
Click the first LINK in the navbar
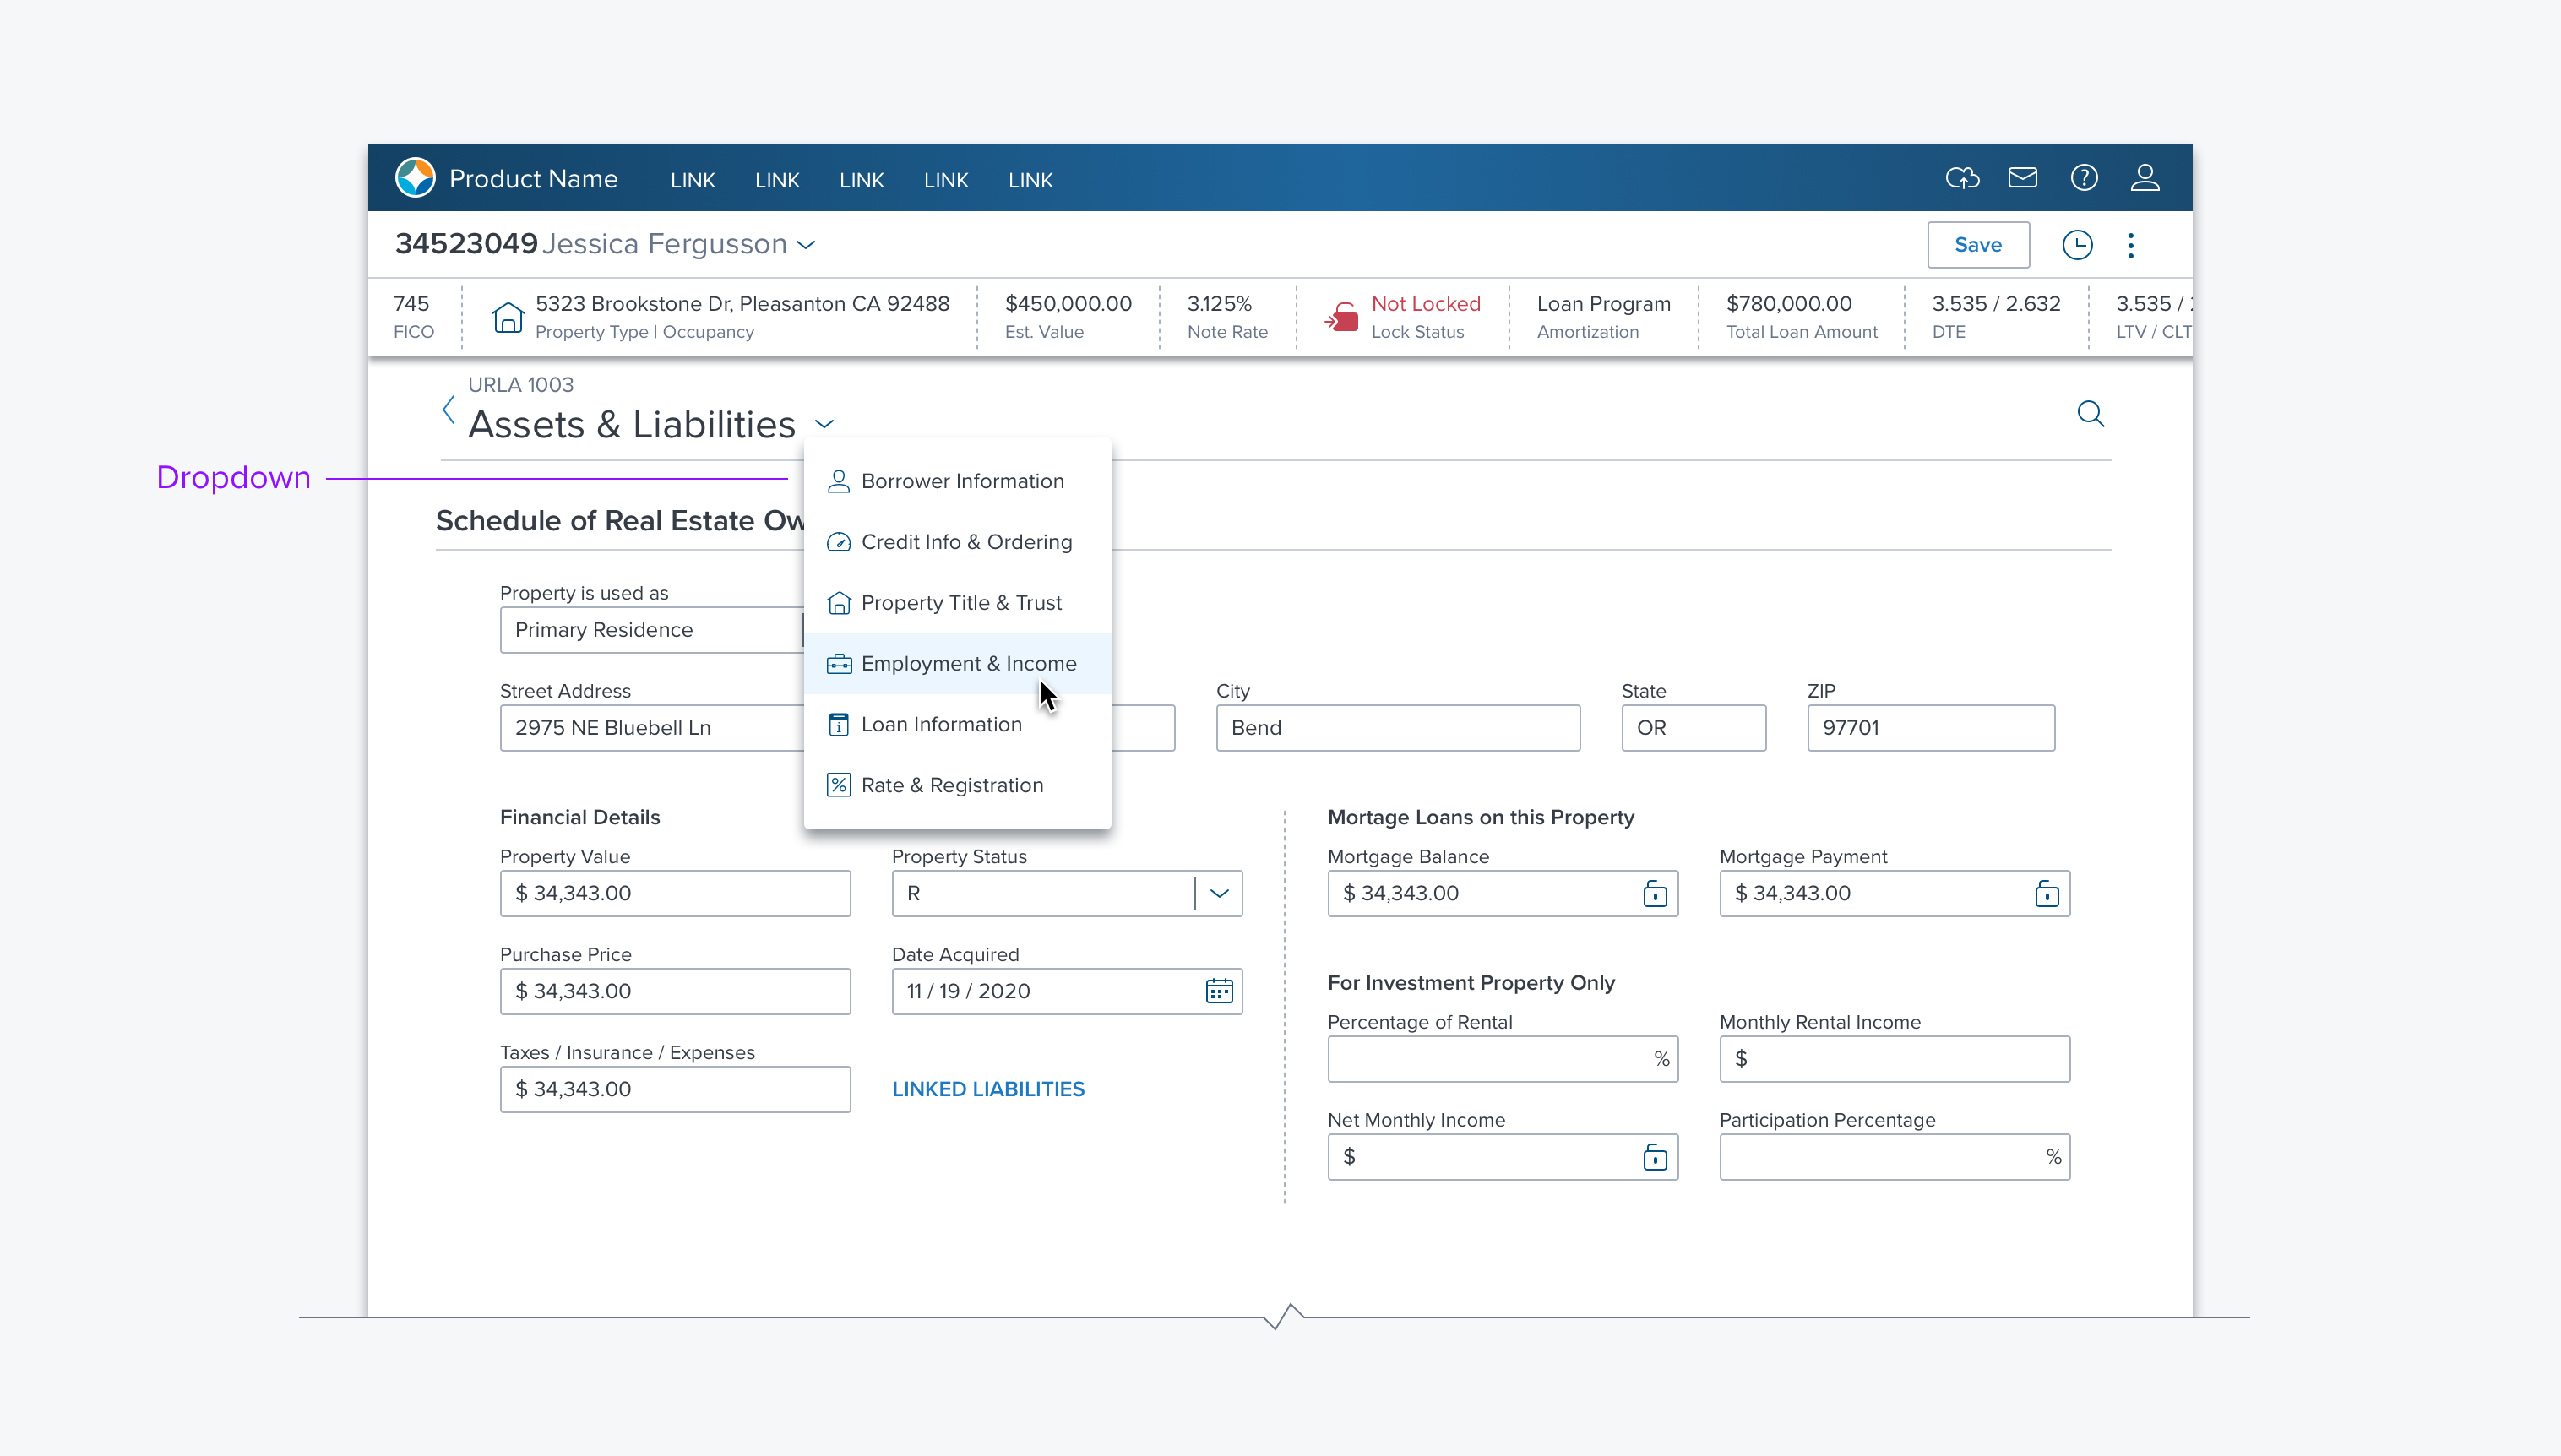tap(692, 180)
